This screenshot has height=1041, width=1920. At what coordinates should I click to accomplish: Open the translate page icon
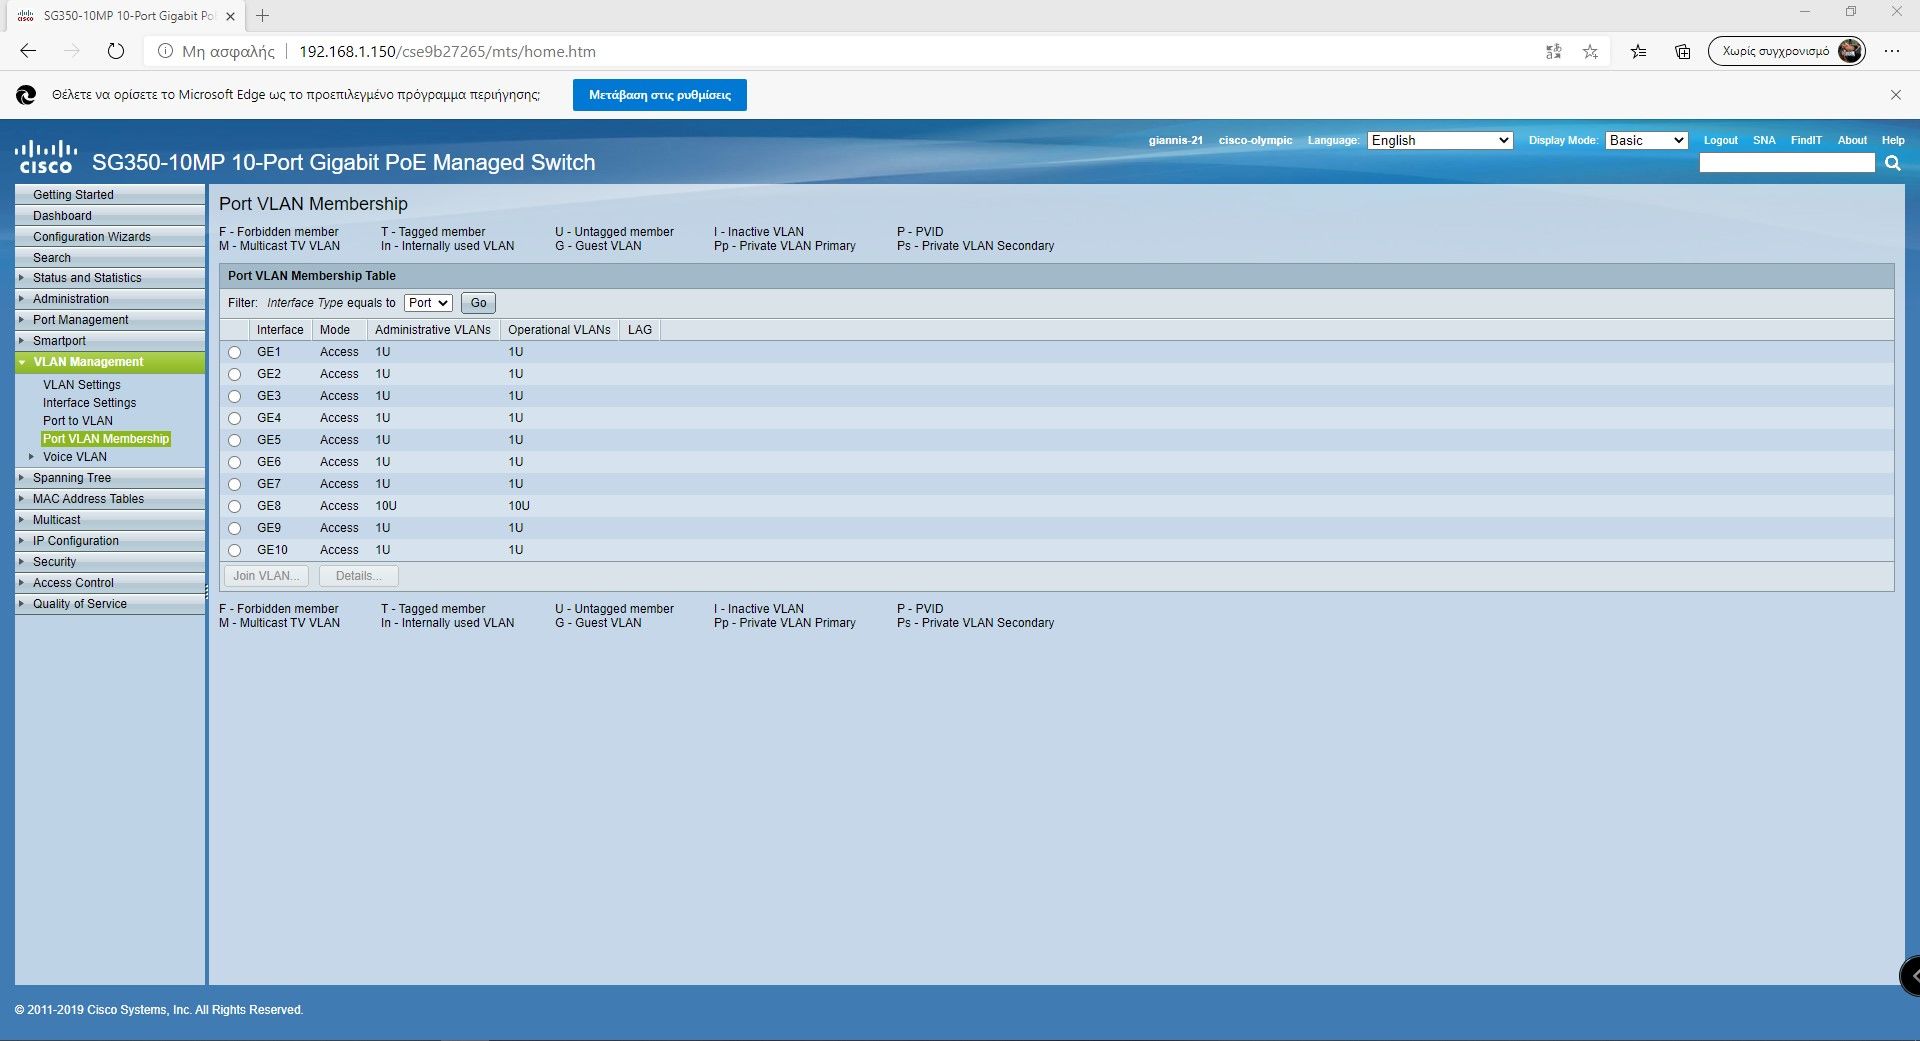click(x=1553, y=51)
